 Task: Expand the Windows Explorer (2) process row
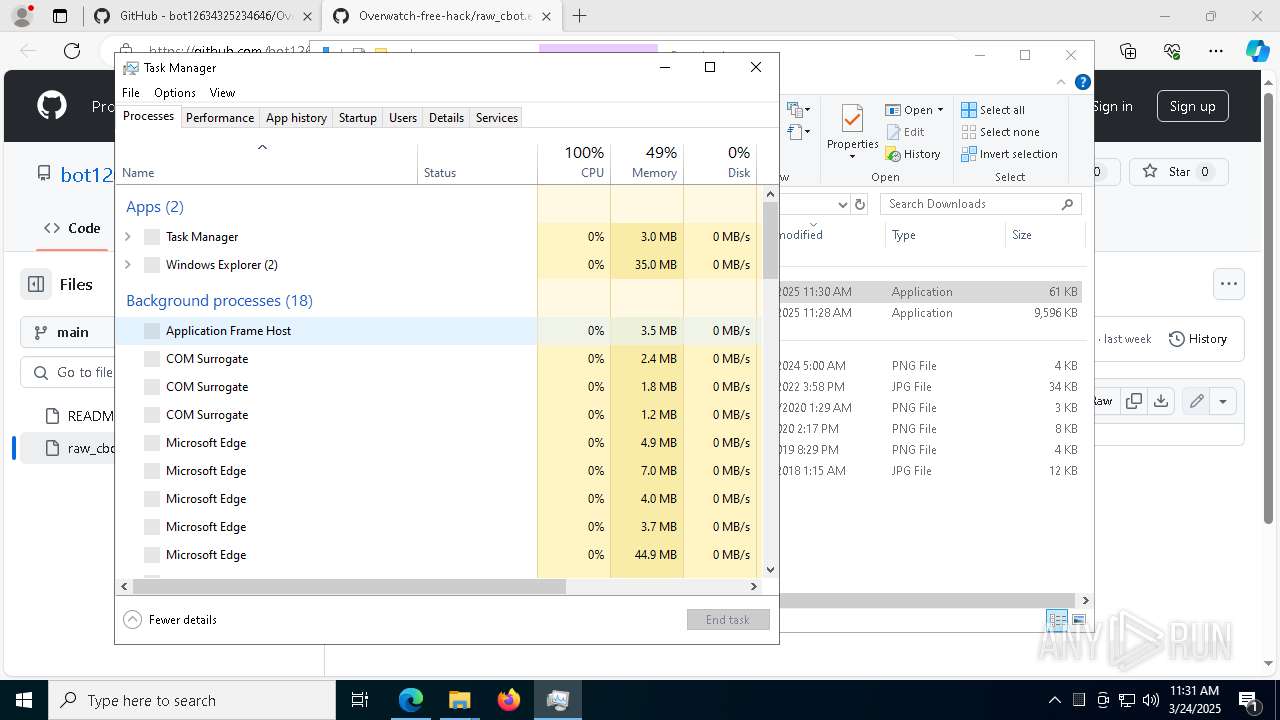127,265
